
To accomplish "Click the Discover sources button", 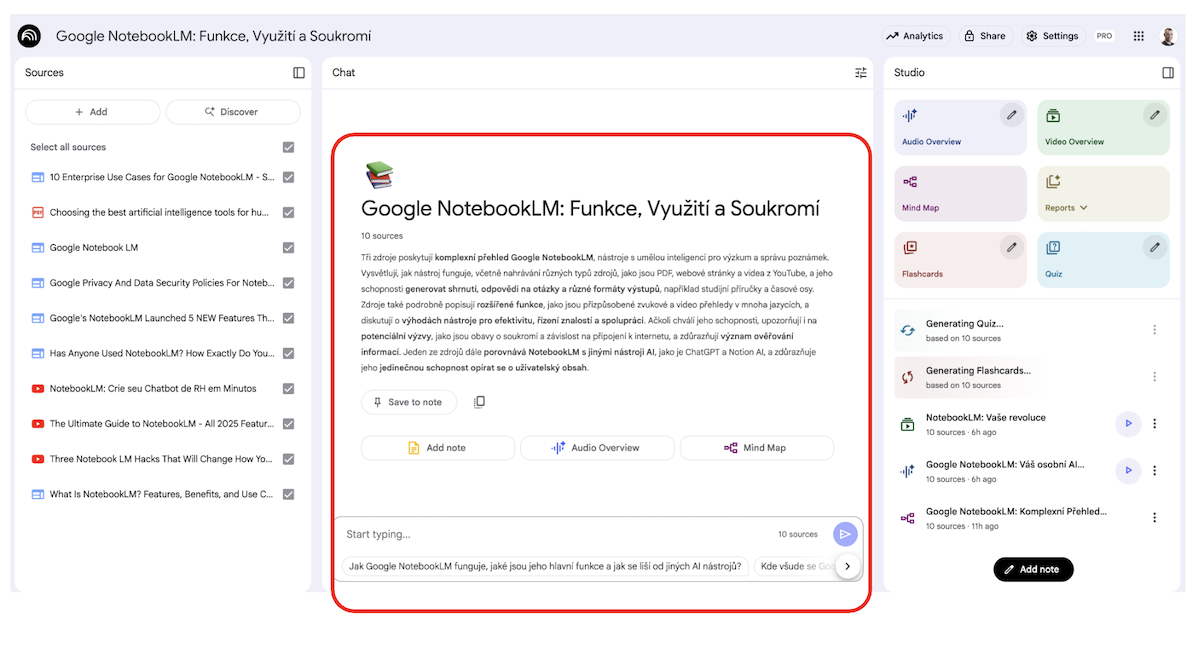I will (x=232, y=112).
